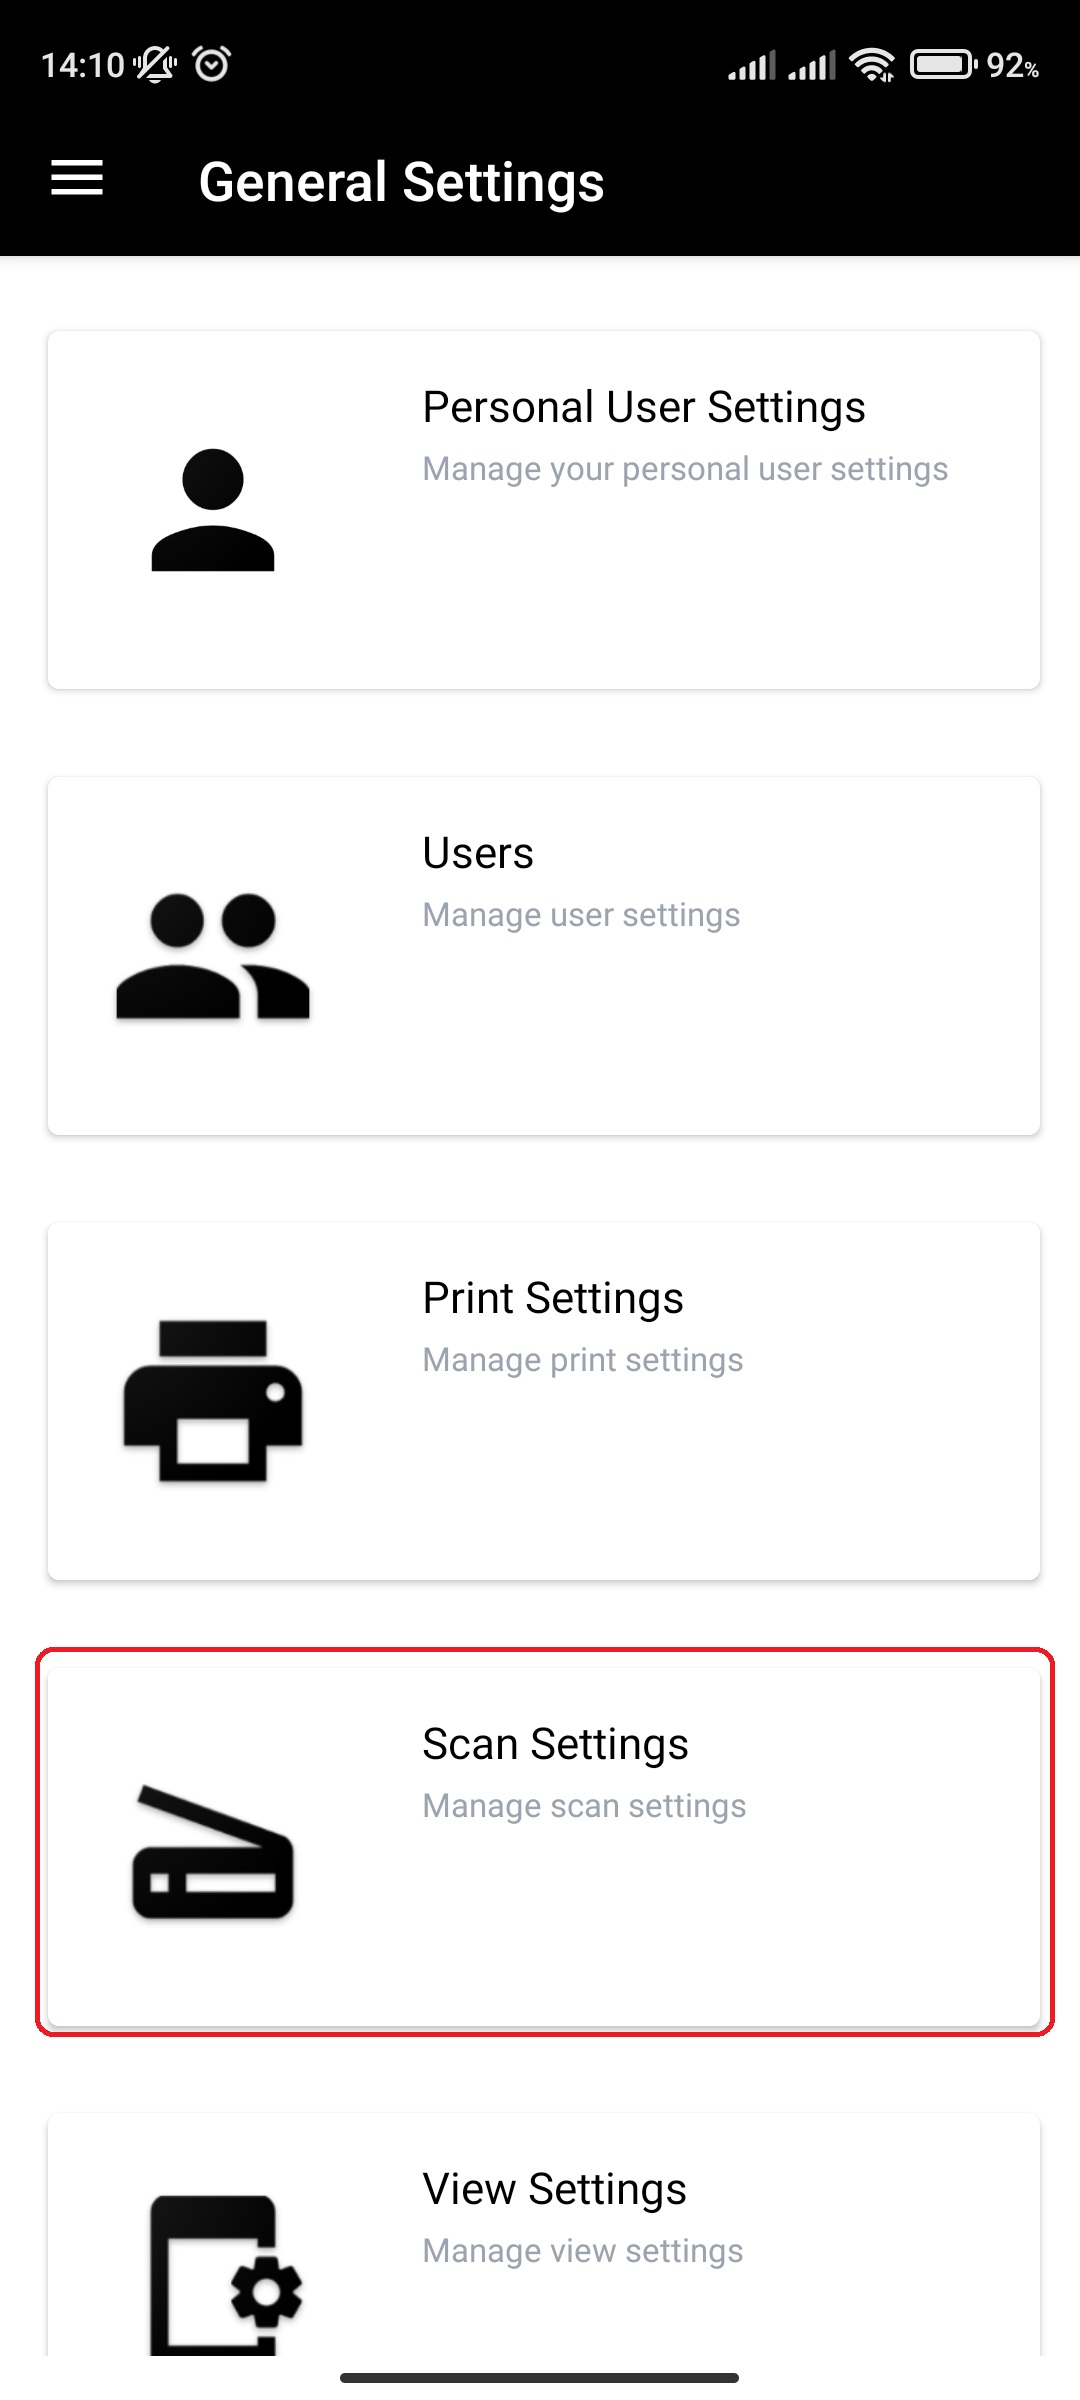Tap the phone-with-gear View Settings icon
This screenshot has height=2400, width=1080.
[x=226, y=2275]
